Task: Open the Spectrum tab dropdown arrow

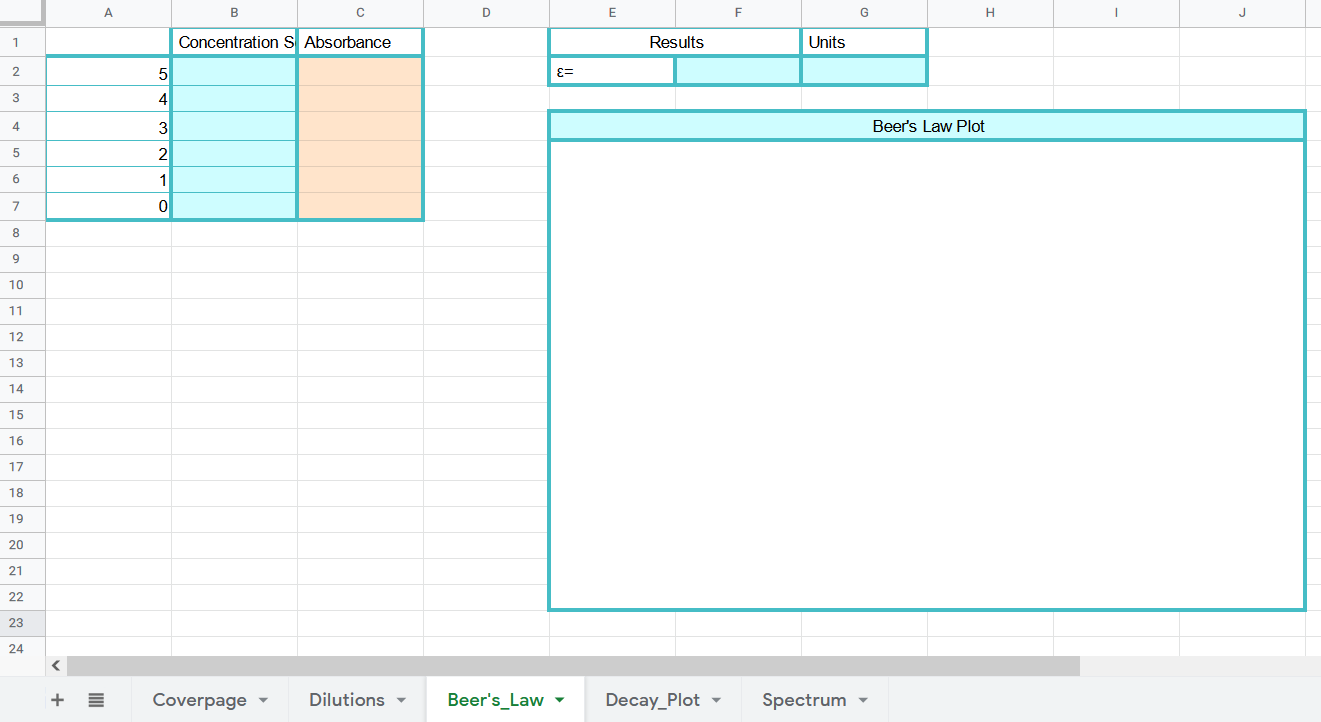Action: tap(863, 700)
